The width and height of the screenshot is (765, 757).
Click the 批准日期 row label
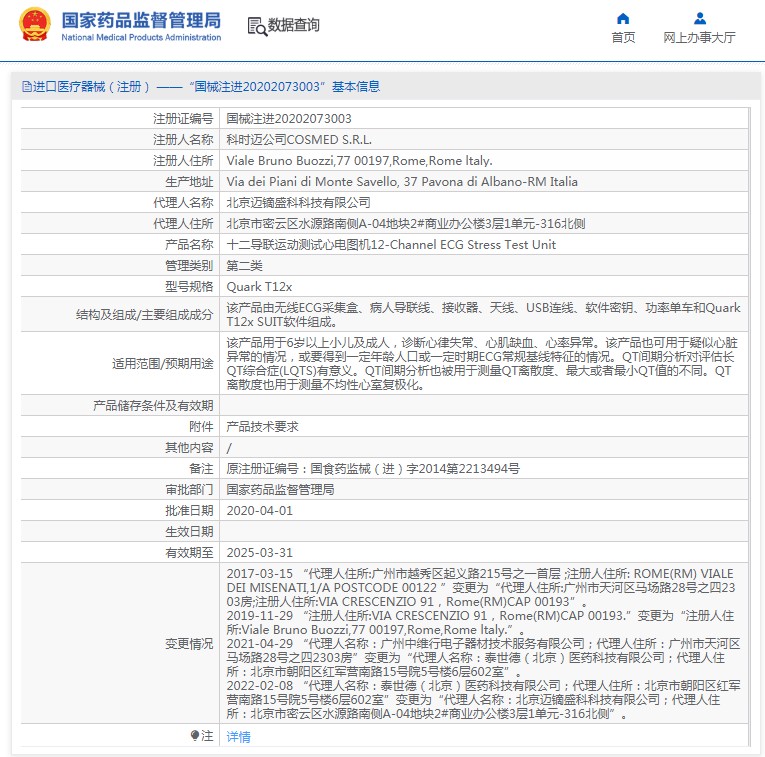tap(189, 511)
